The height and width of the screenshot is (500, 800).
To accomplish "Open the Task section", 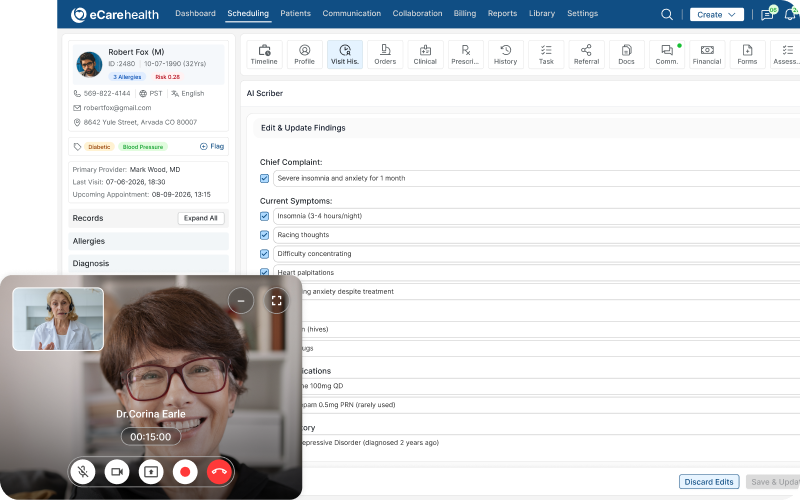I will coord(546,55).
